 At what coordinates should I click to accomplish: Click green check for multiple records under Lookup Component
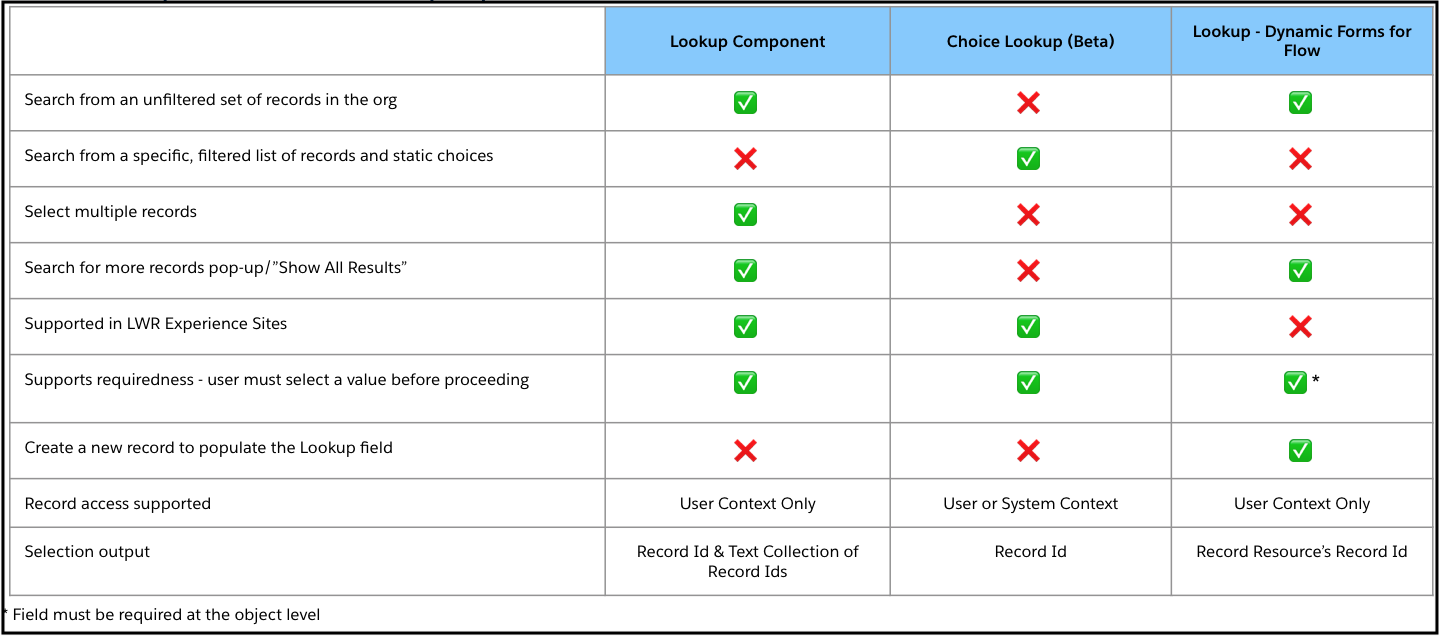coord(745,214)
